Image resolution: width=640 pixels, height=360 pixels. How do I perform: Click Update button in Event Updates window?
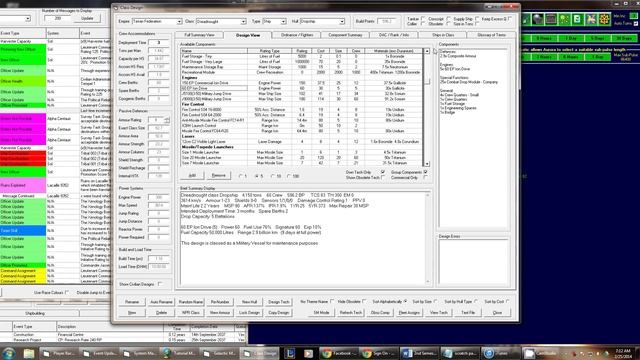click(x=87, y=18)
